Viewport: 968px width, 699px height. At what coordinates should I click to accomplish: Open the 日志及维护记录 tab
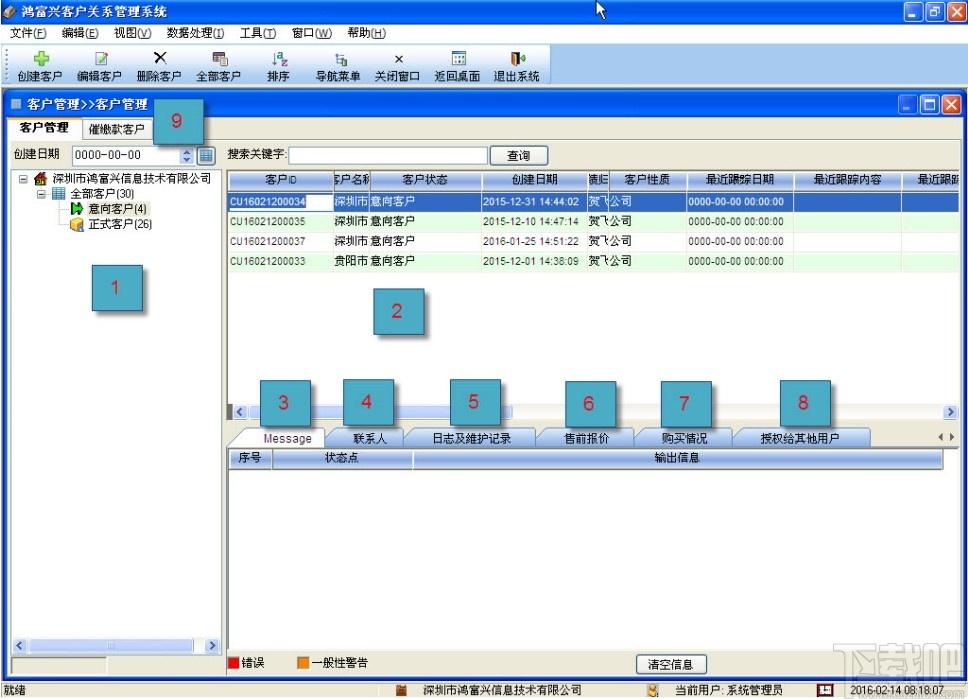pos(472,438)
